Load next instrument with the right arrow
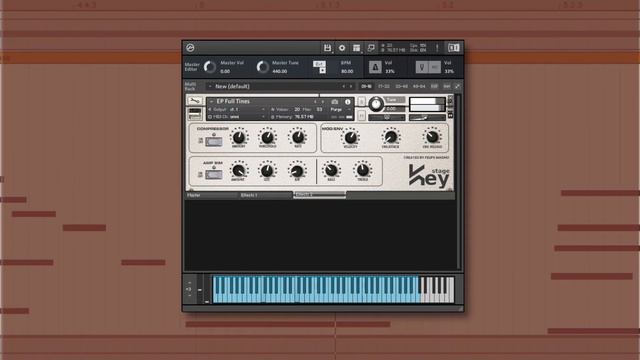 tap(322, 102)
